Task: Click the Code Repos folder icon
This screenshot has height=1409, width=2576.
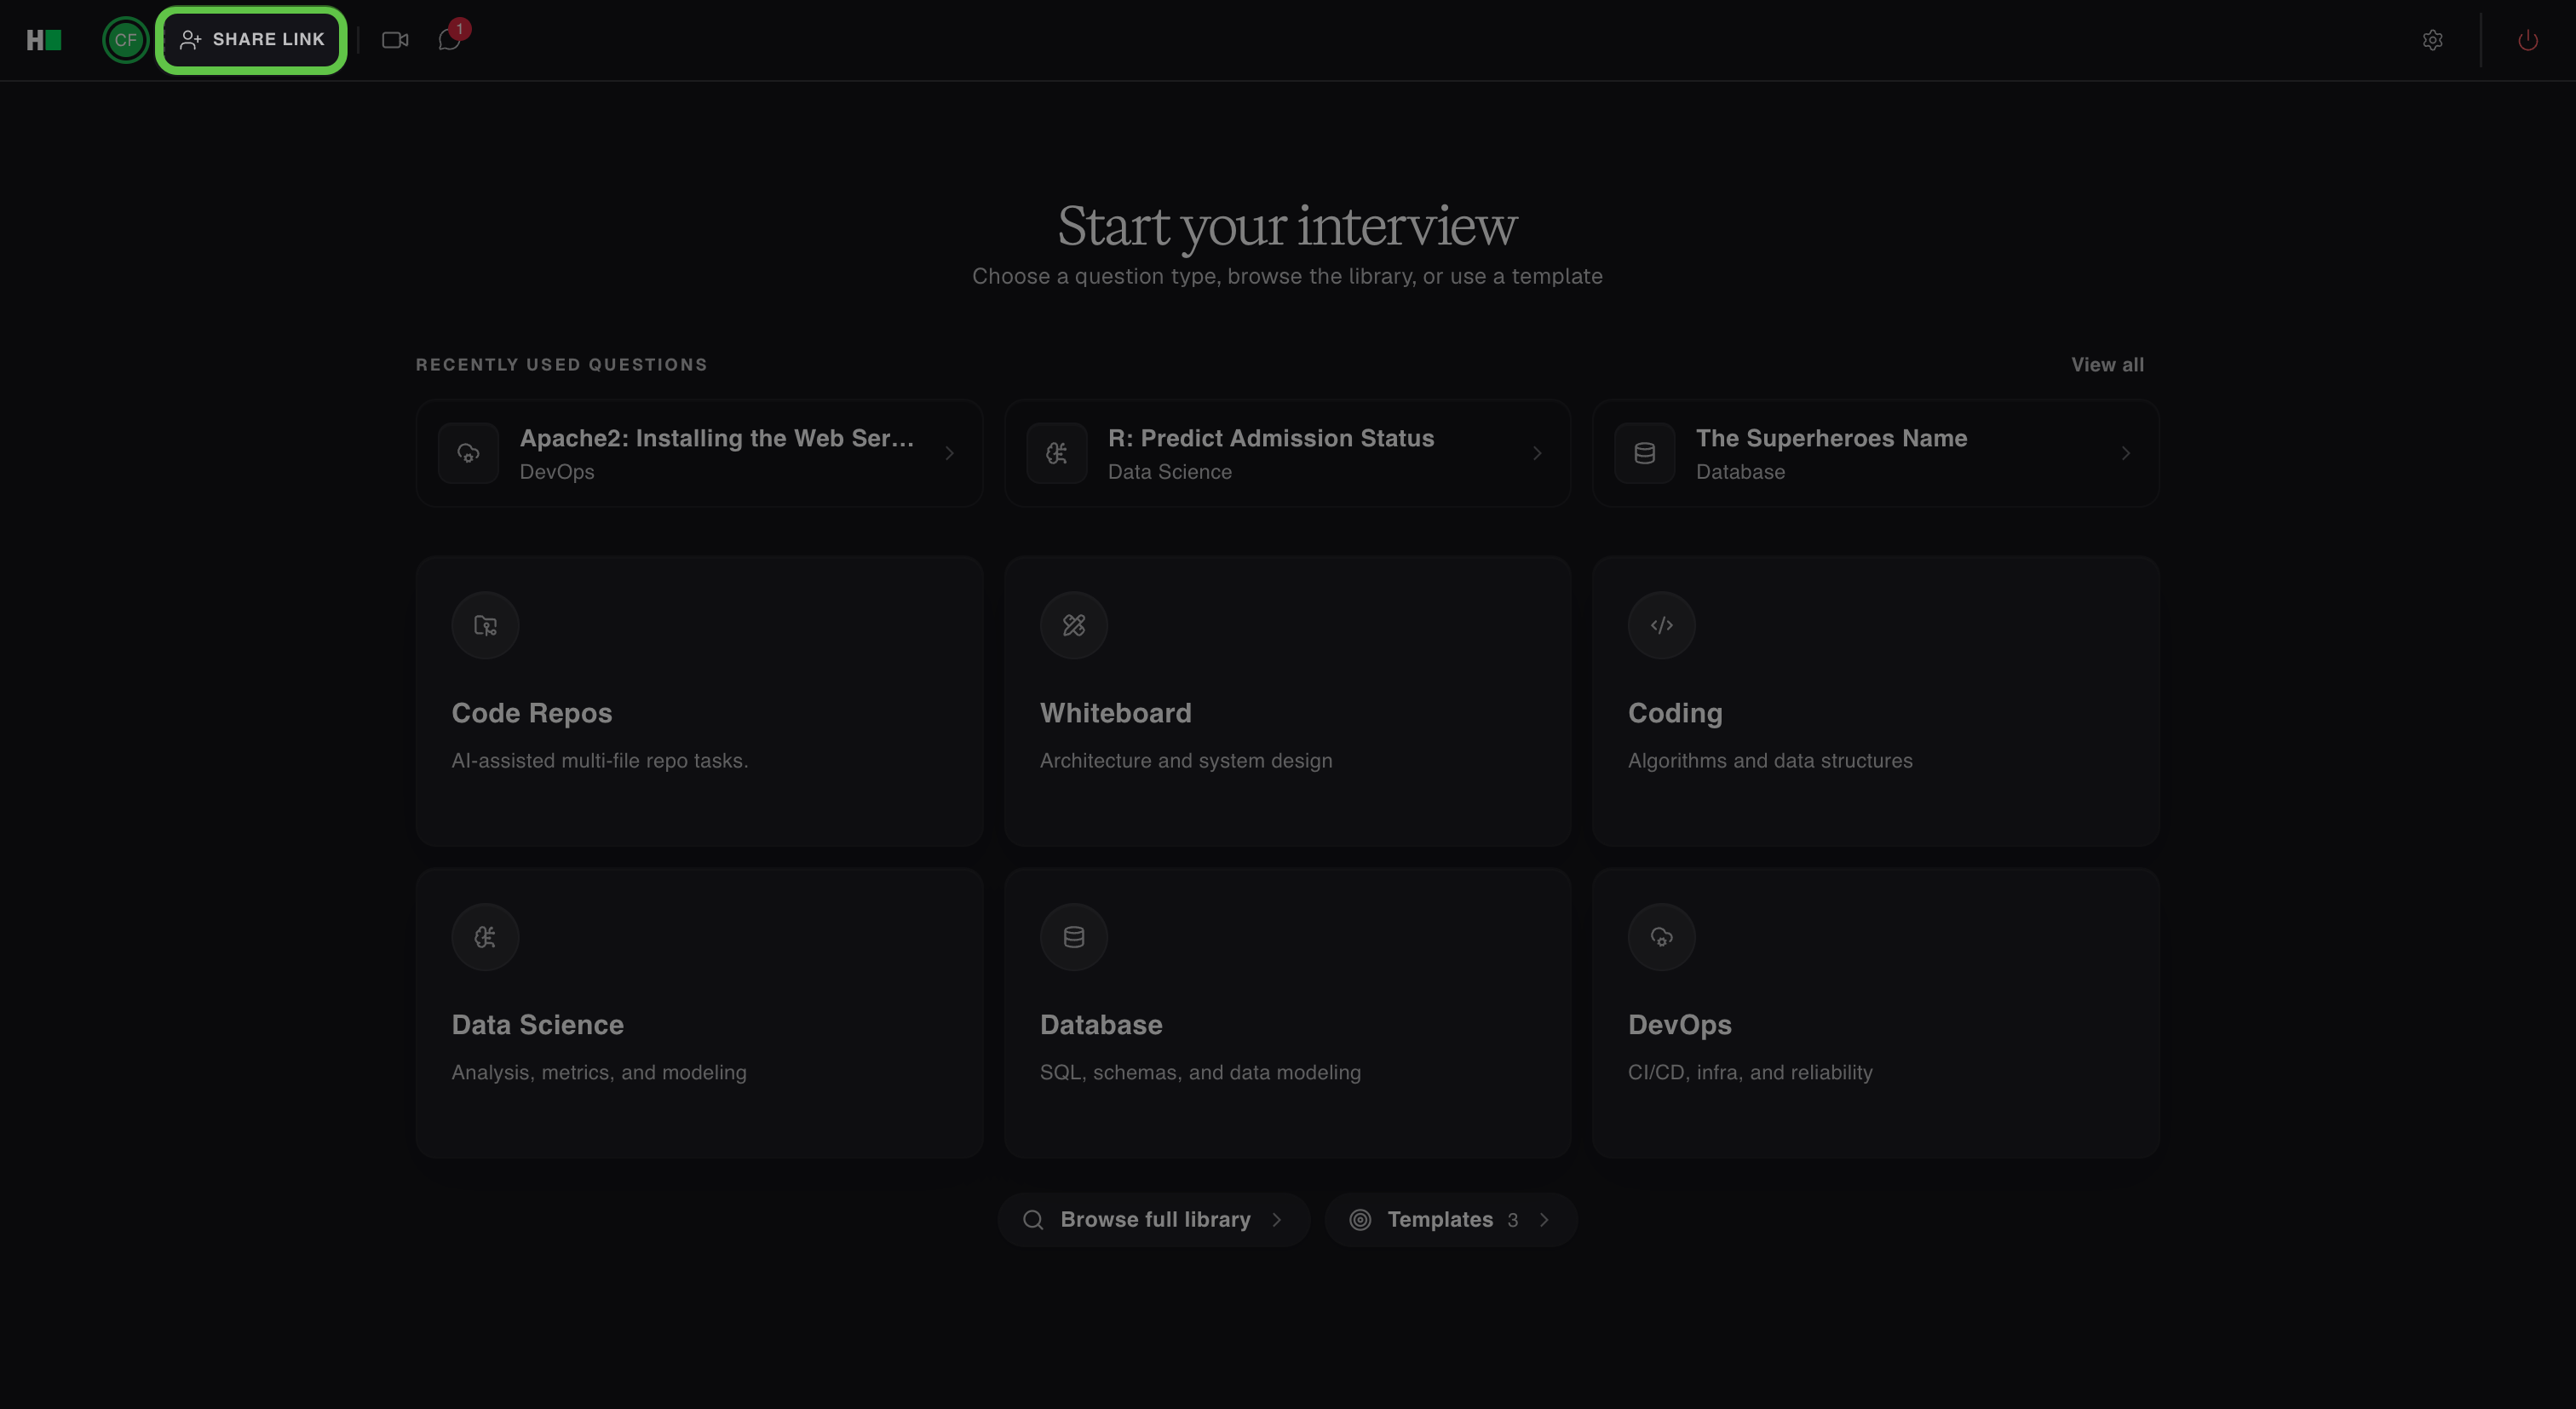Action: (x=485, y=625)
